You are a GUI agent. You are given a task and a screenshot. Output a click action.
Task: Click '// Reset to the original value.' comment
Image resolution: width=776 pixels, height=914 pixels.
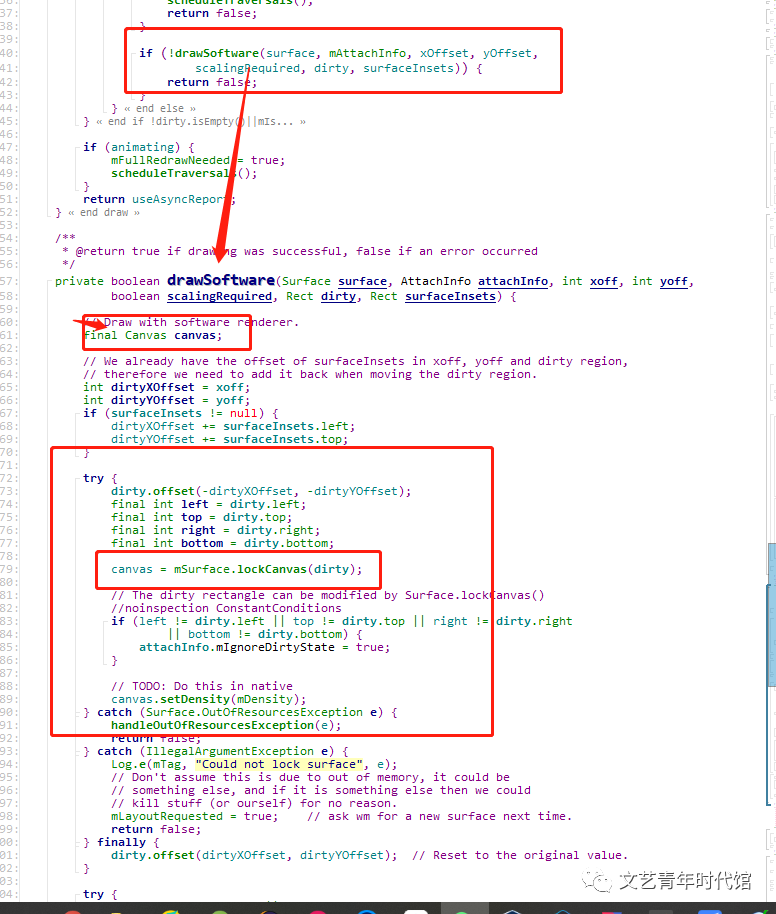point(520,855)
